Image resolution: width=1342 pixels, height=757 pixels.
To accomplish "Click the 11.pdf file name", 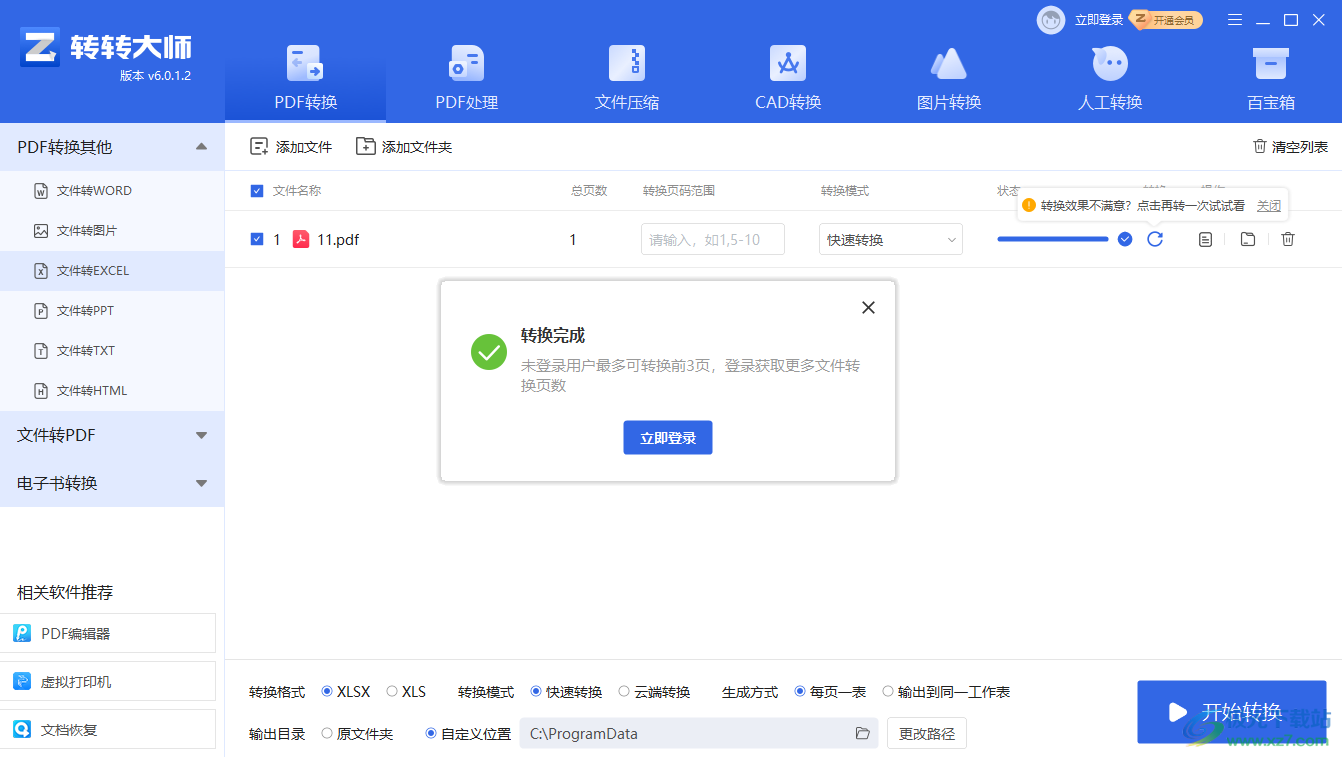I will pyautogui.click(x=338, y=239).
